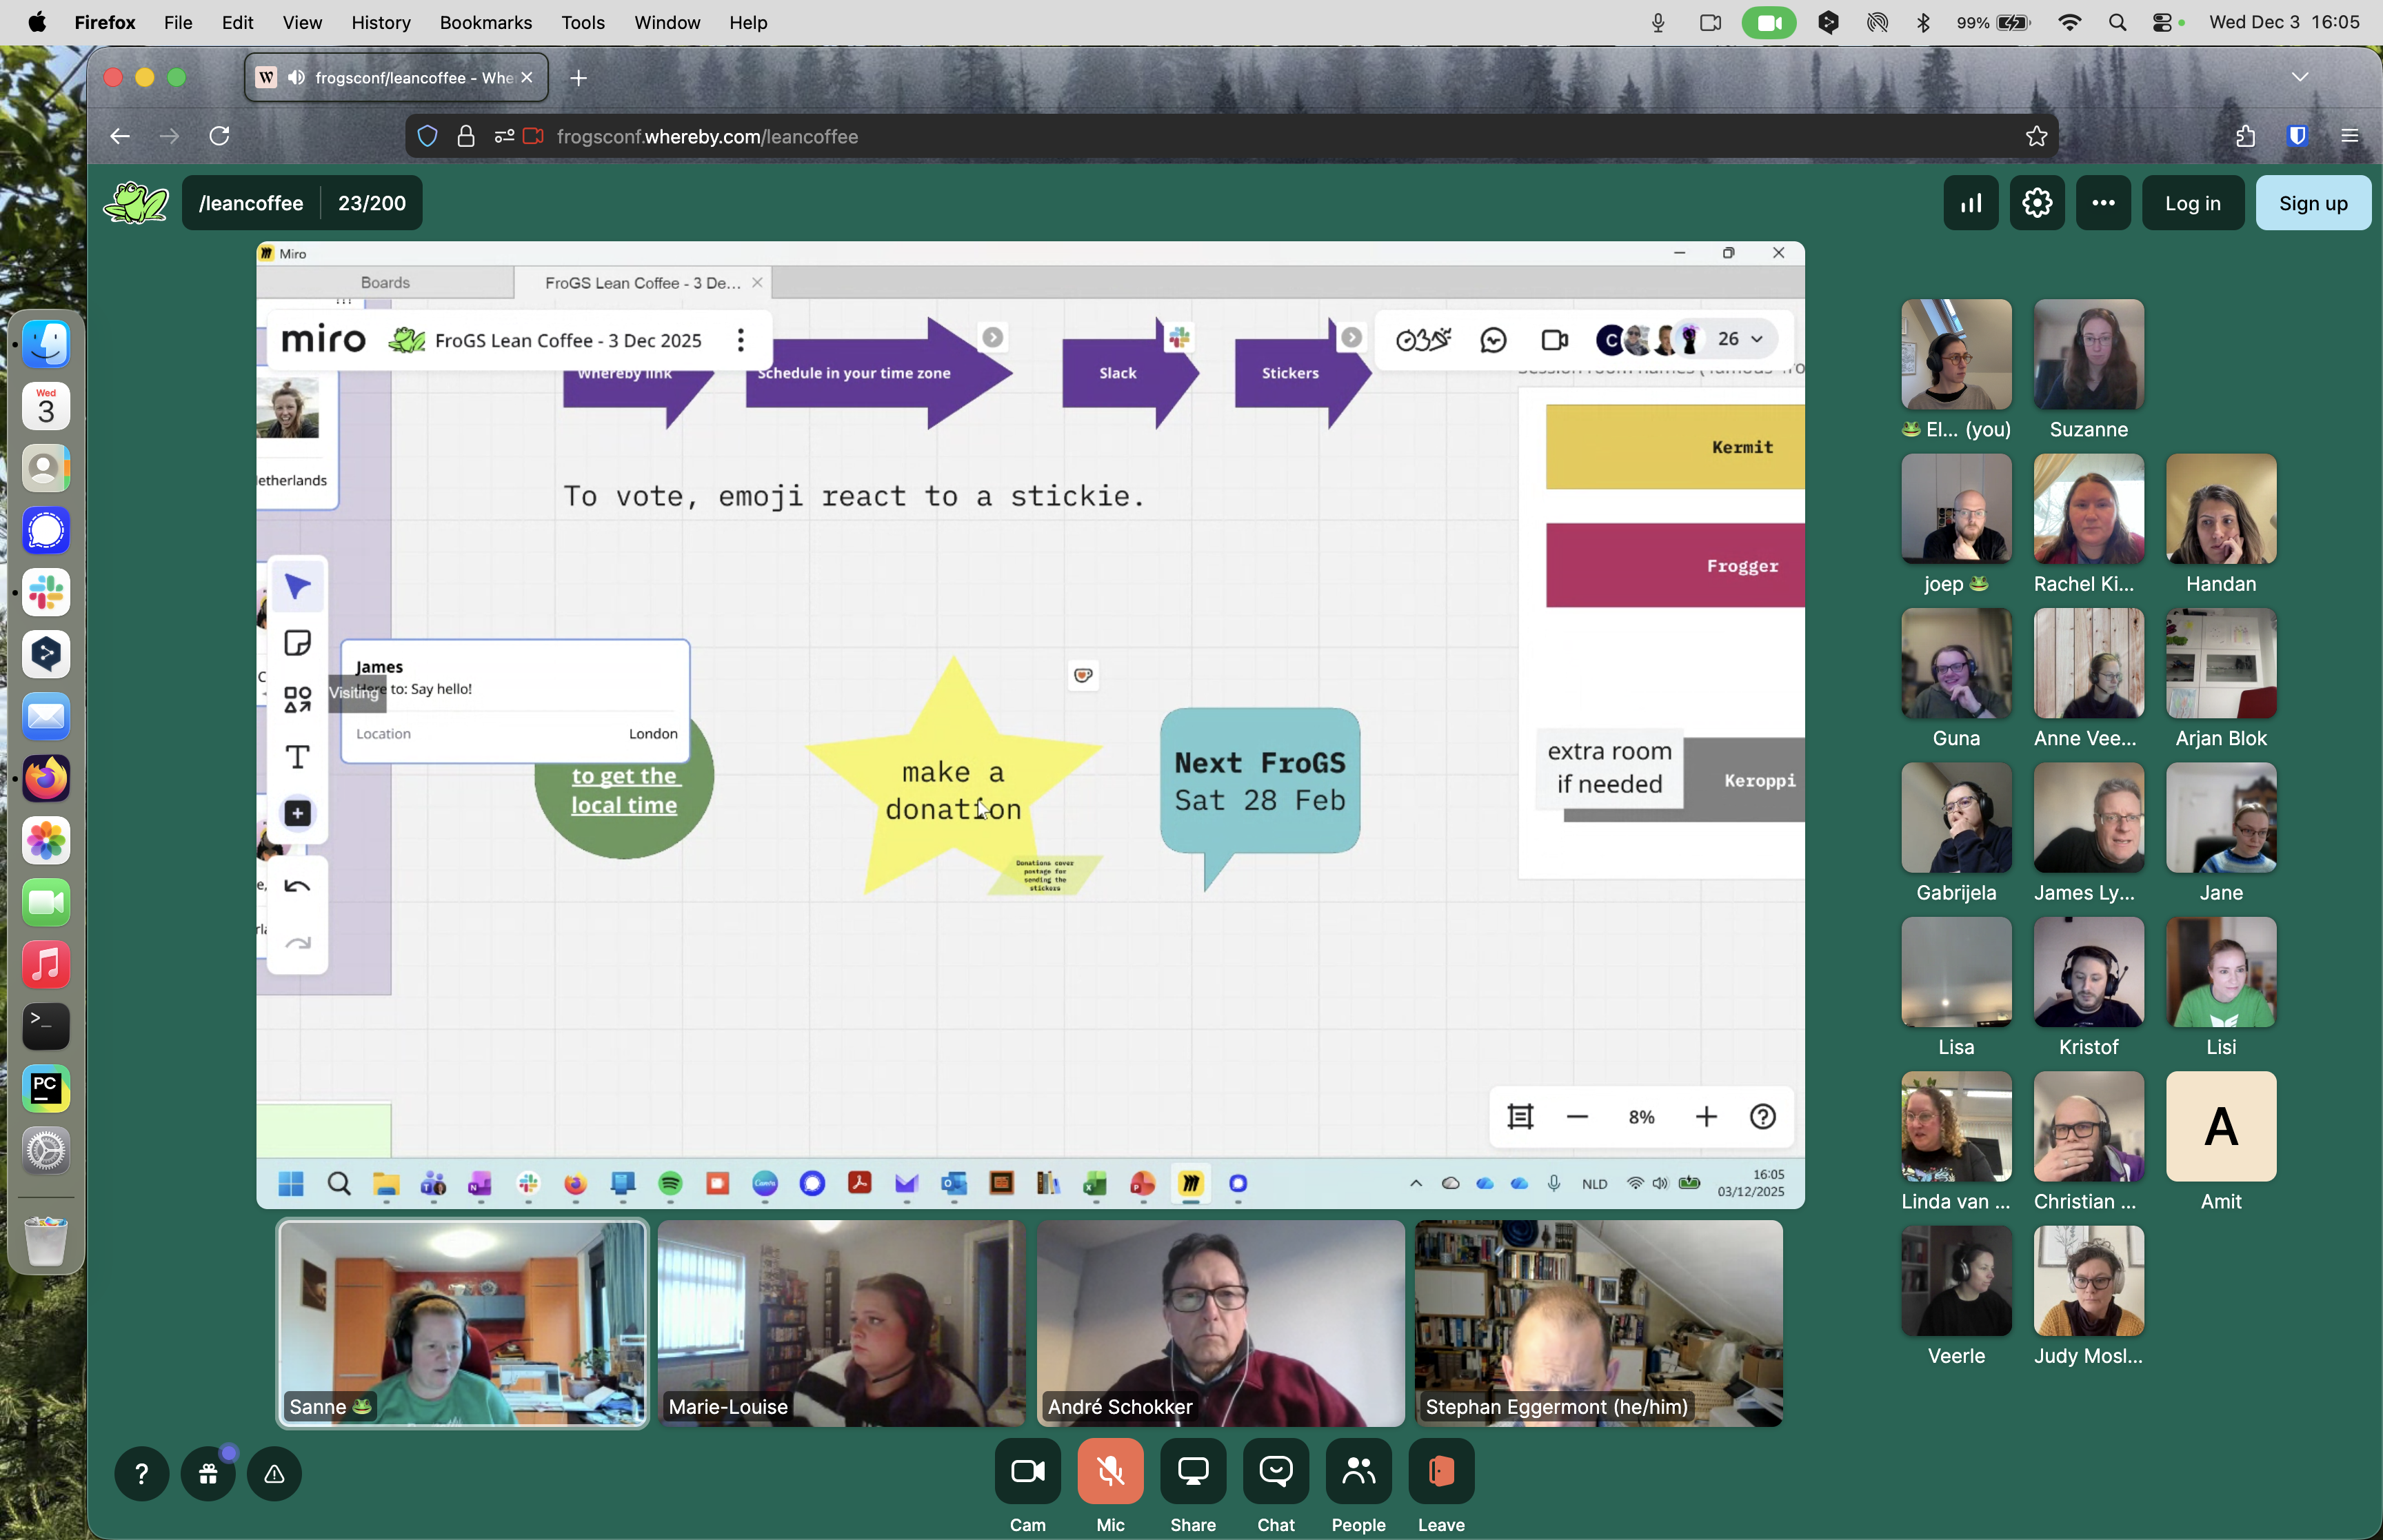Click the Log in button
The height and width of the screenshot is (1540, 2383).
point(2192,203)
